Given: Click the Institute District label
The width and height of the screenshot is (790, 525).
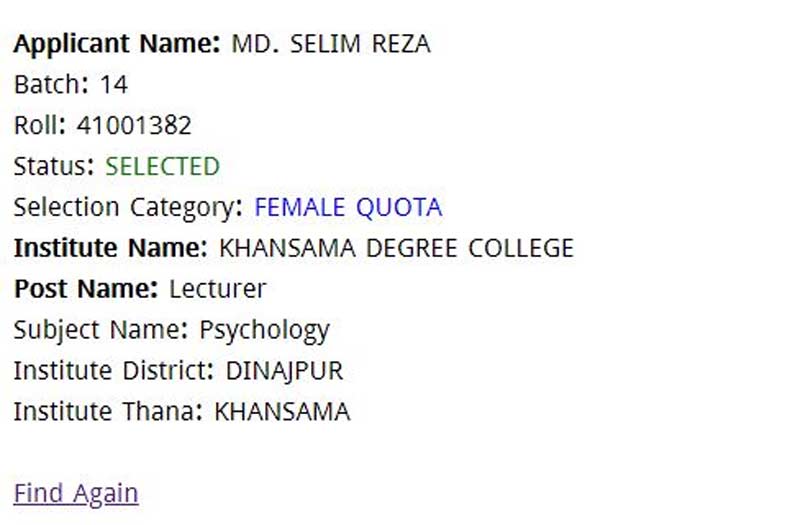Looking at the screenshot, I should [113, 371].
